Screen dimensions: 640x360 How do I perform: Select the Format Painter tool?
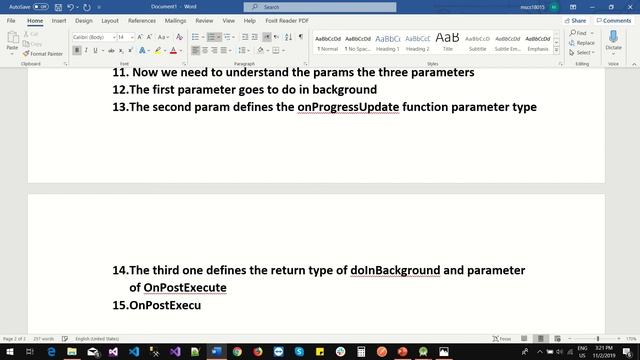click(x=43, y=53)
